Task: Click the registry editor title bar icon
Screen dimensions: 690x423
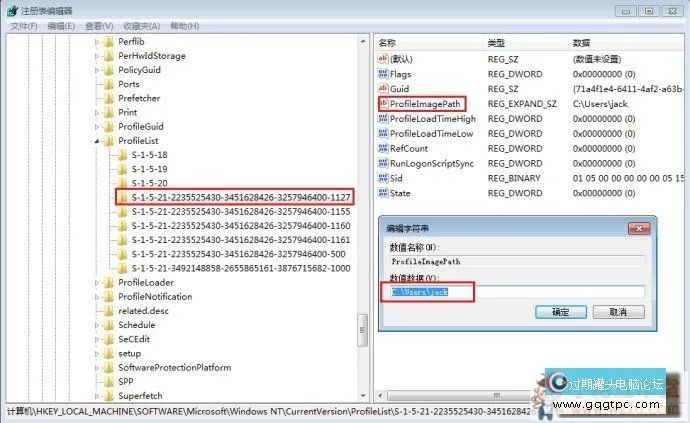Action: click(x=12, y=11)
